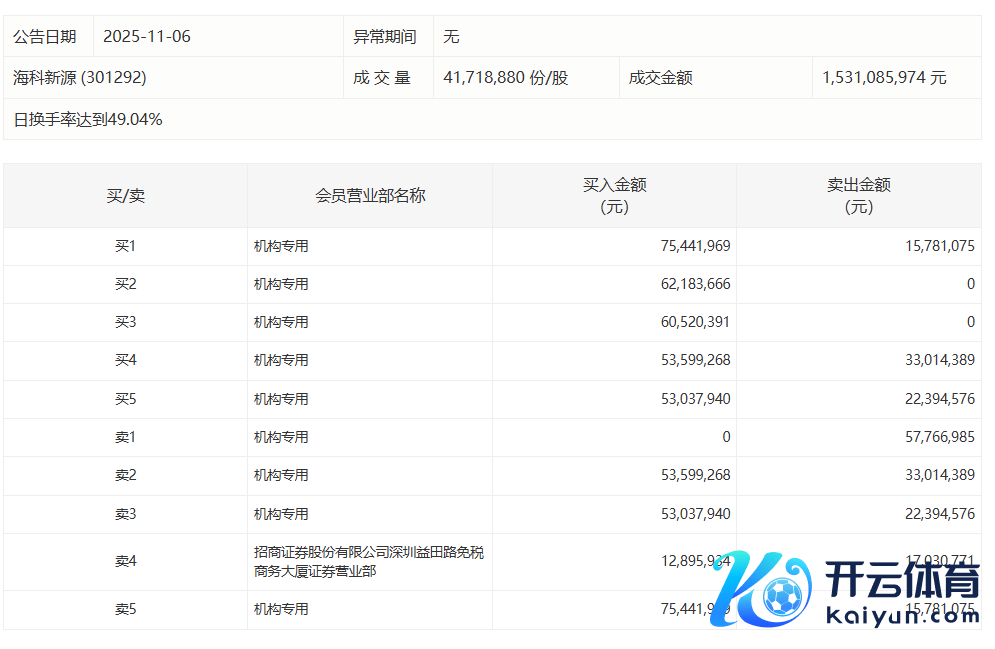Select the sell amount 57,766,985 in row 卖1
Image resolution: width=995 pixels, height=649 pixels.
coord(924,437)
